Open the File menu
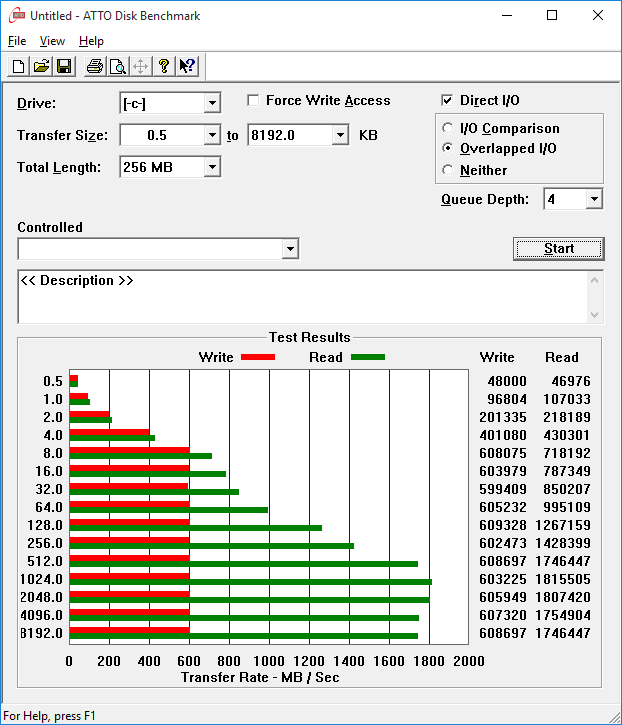Screen dimensions: 622x725 click(17, 41)
